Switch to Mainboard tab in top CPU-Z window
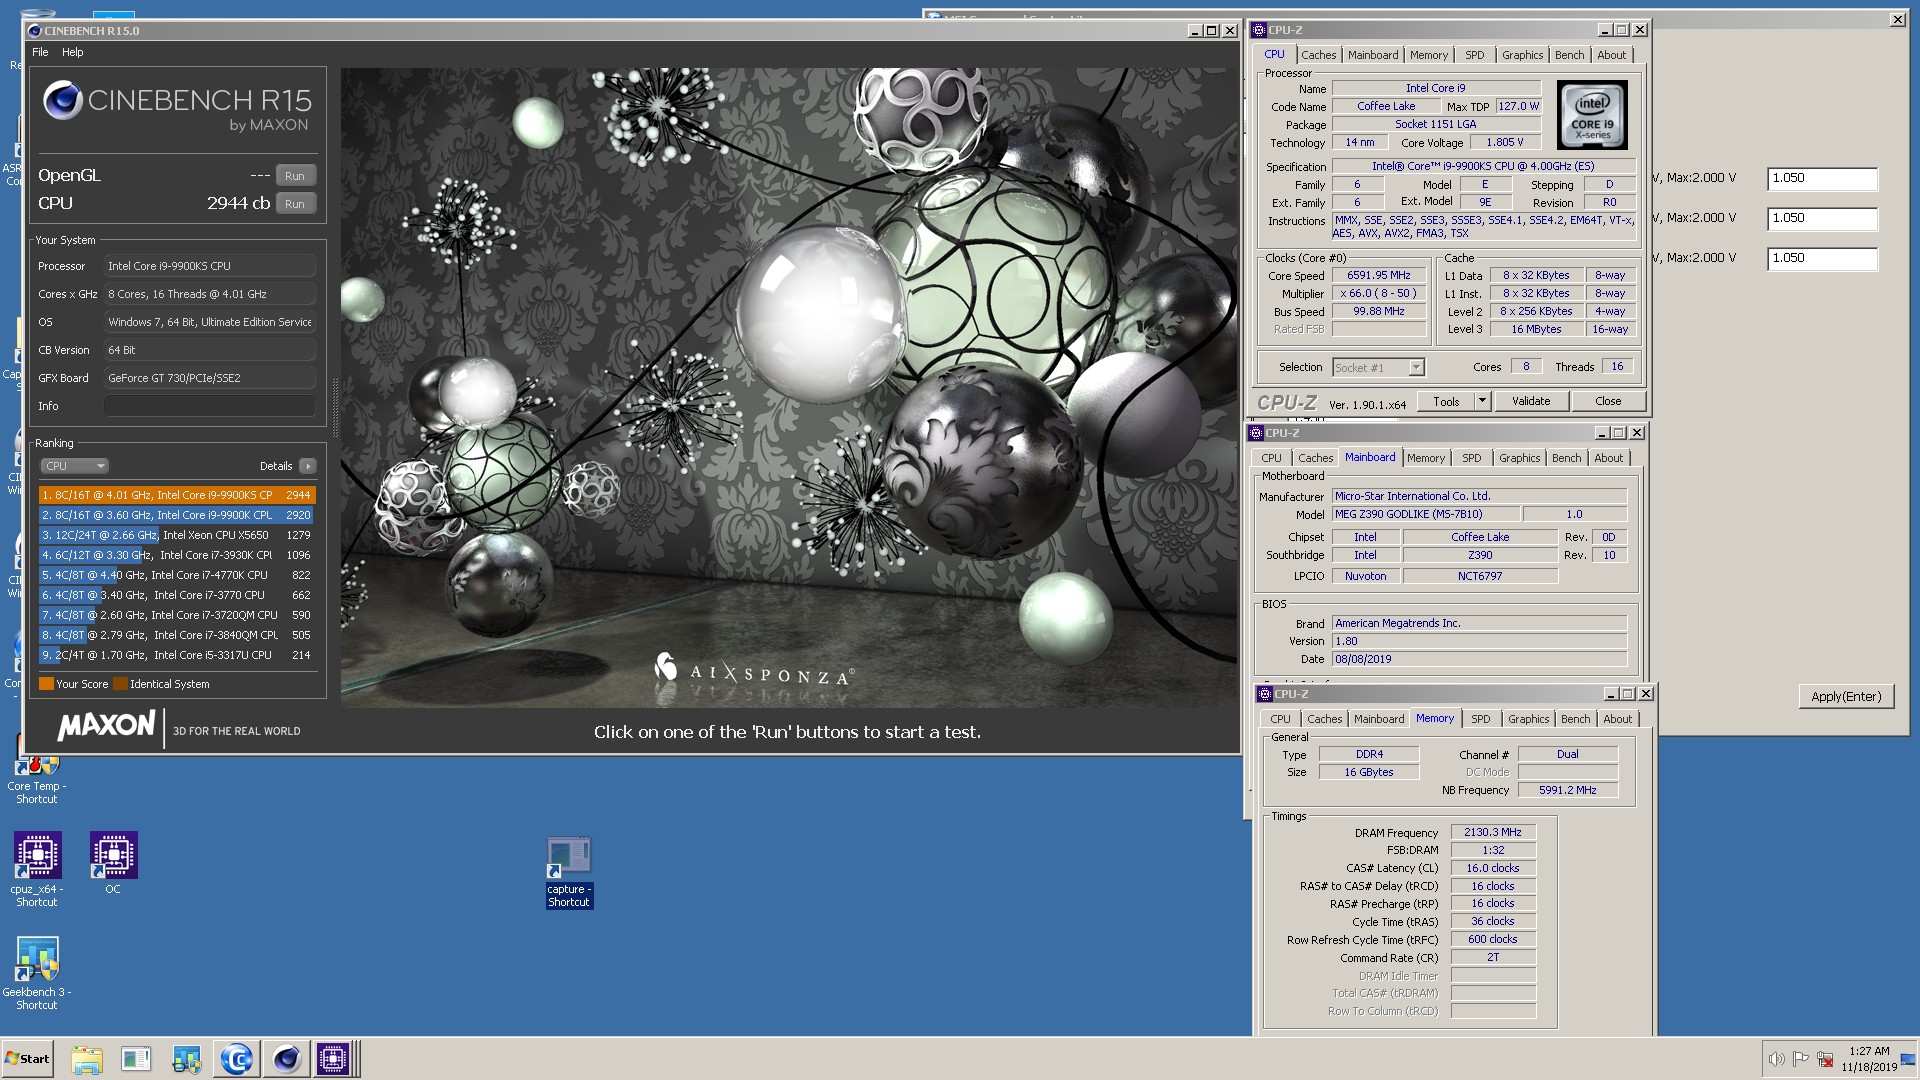 pyautogui.click(x=1373, y=55)
